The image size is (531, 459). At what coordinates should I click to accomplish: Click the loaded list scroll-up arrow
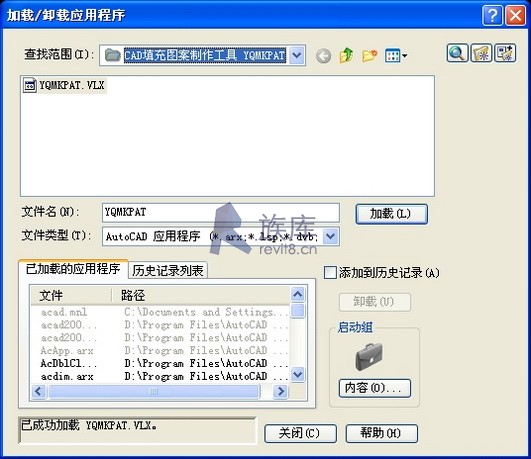point(298,294)
